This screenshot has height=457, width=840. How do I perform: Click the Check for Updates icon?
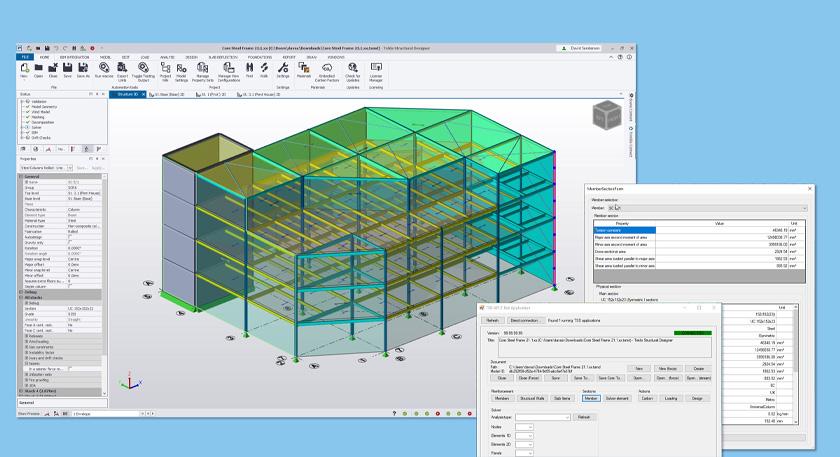(353, 67)
